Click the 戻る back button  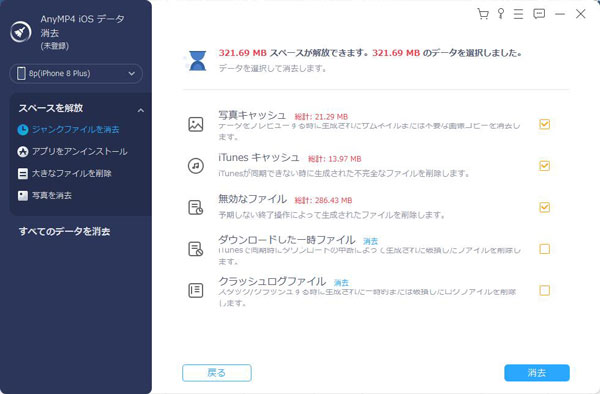[x=217, y=373]
